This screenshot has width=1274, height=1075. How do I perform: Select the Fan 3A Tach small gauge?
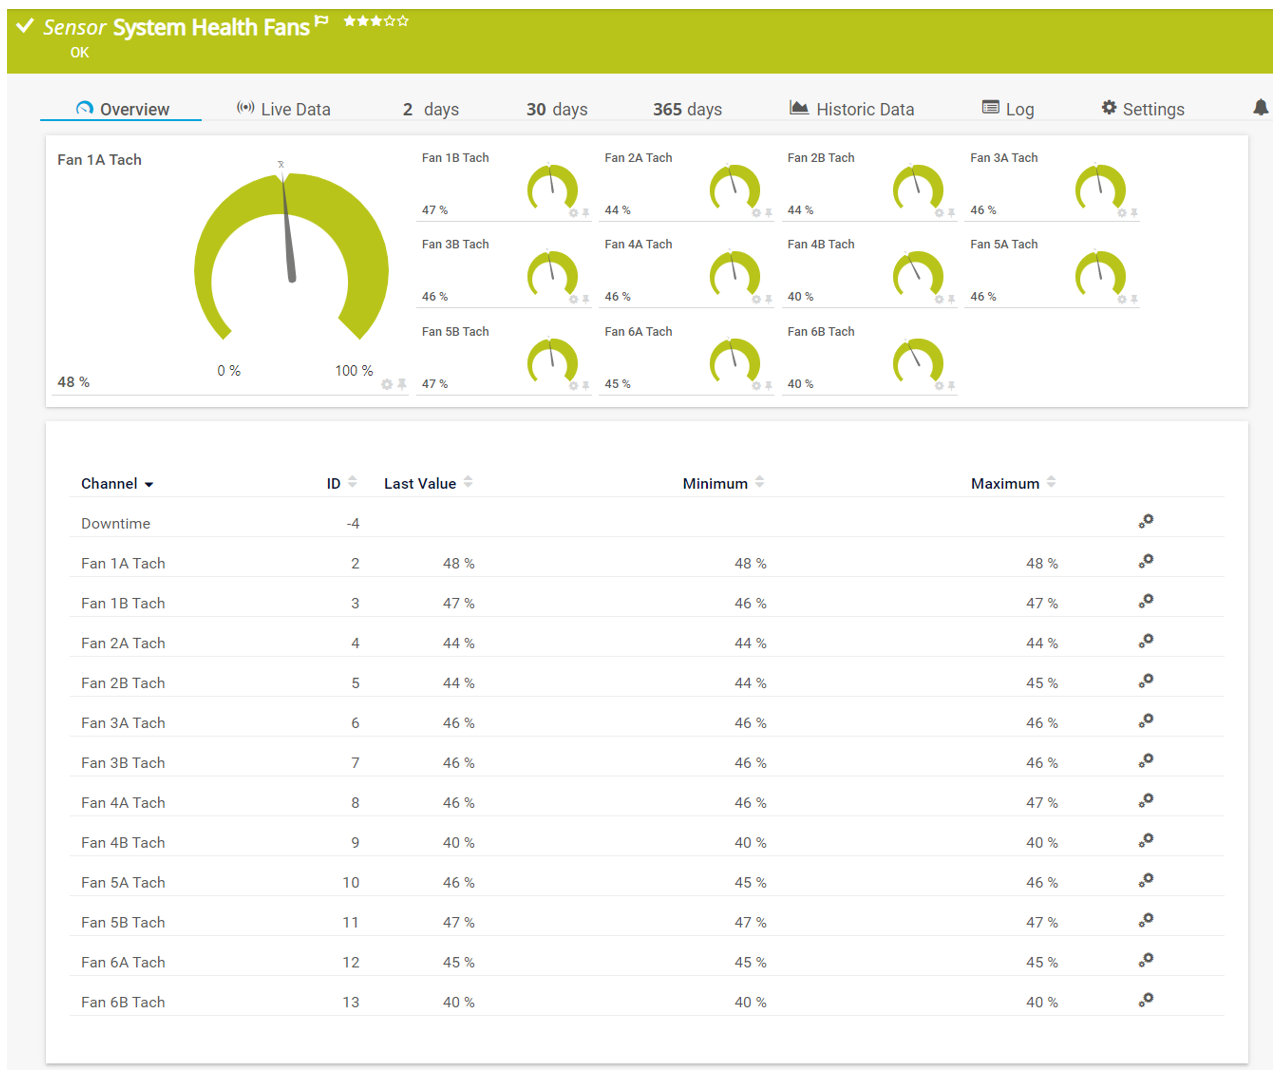tap(1099, 187)
